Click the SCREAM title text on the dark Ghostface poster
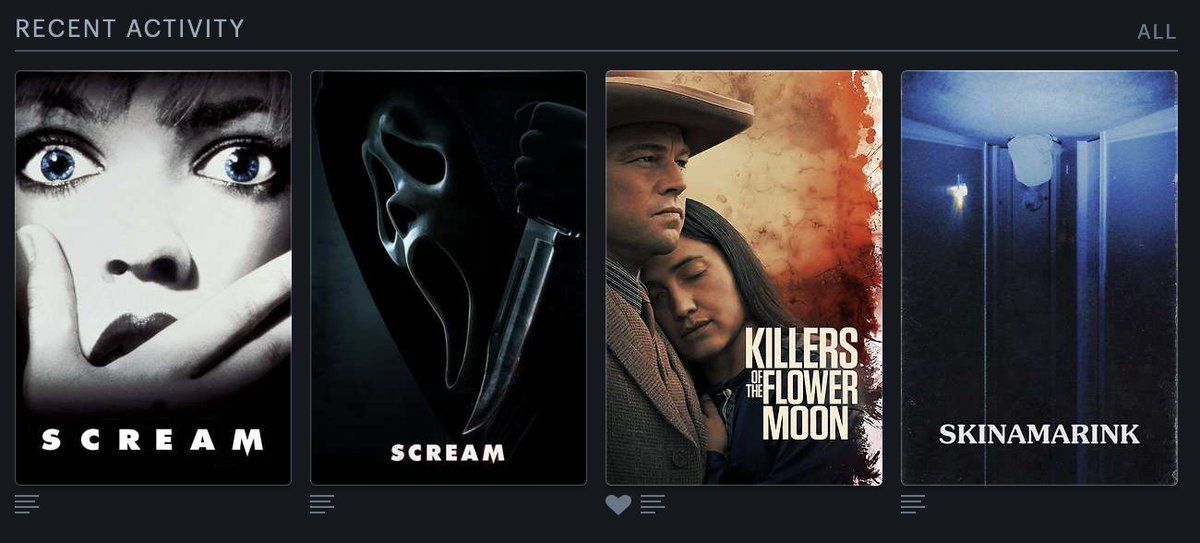The height and width of the screenshot is (543, 1200). (448, 452)
